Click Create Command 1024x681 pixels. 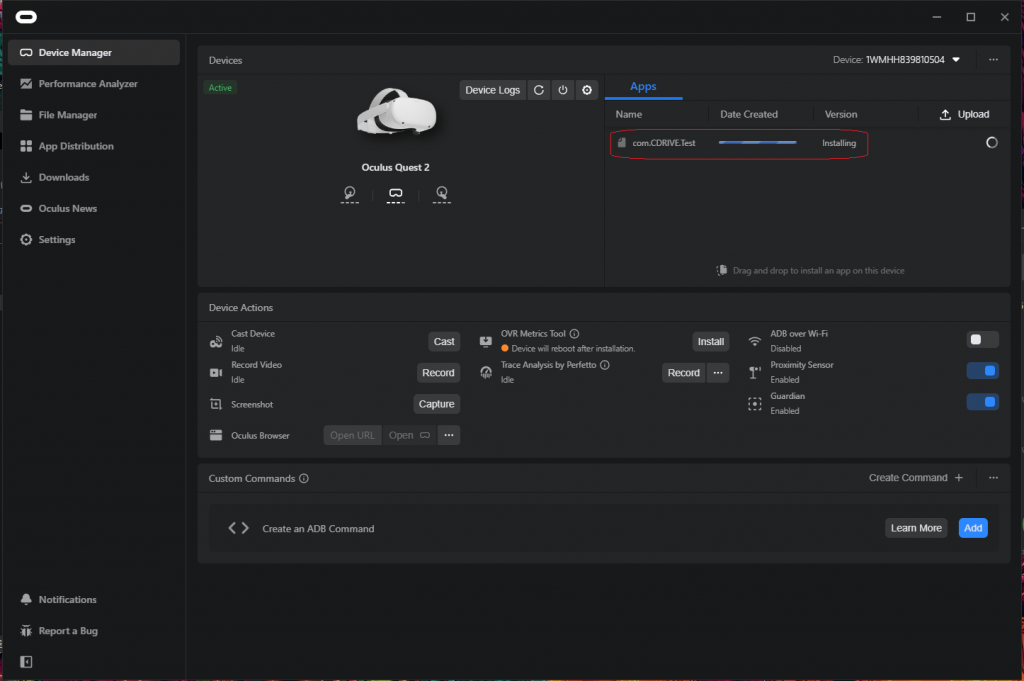916,478
